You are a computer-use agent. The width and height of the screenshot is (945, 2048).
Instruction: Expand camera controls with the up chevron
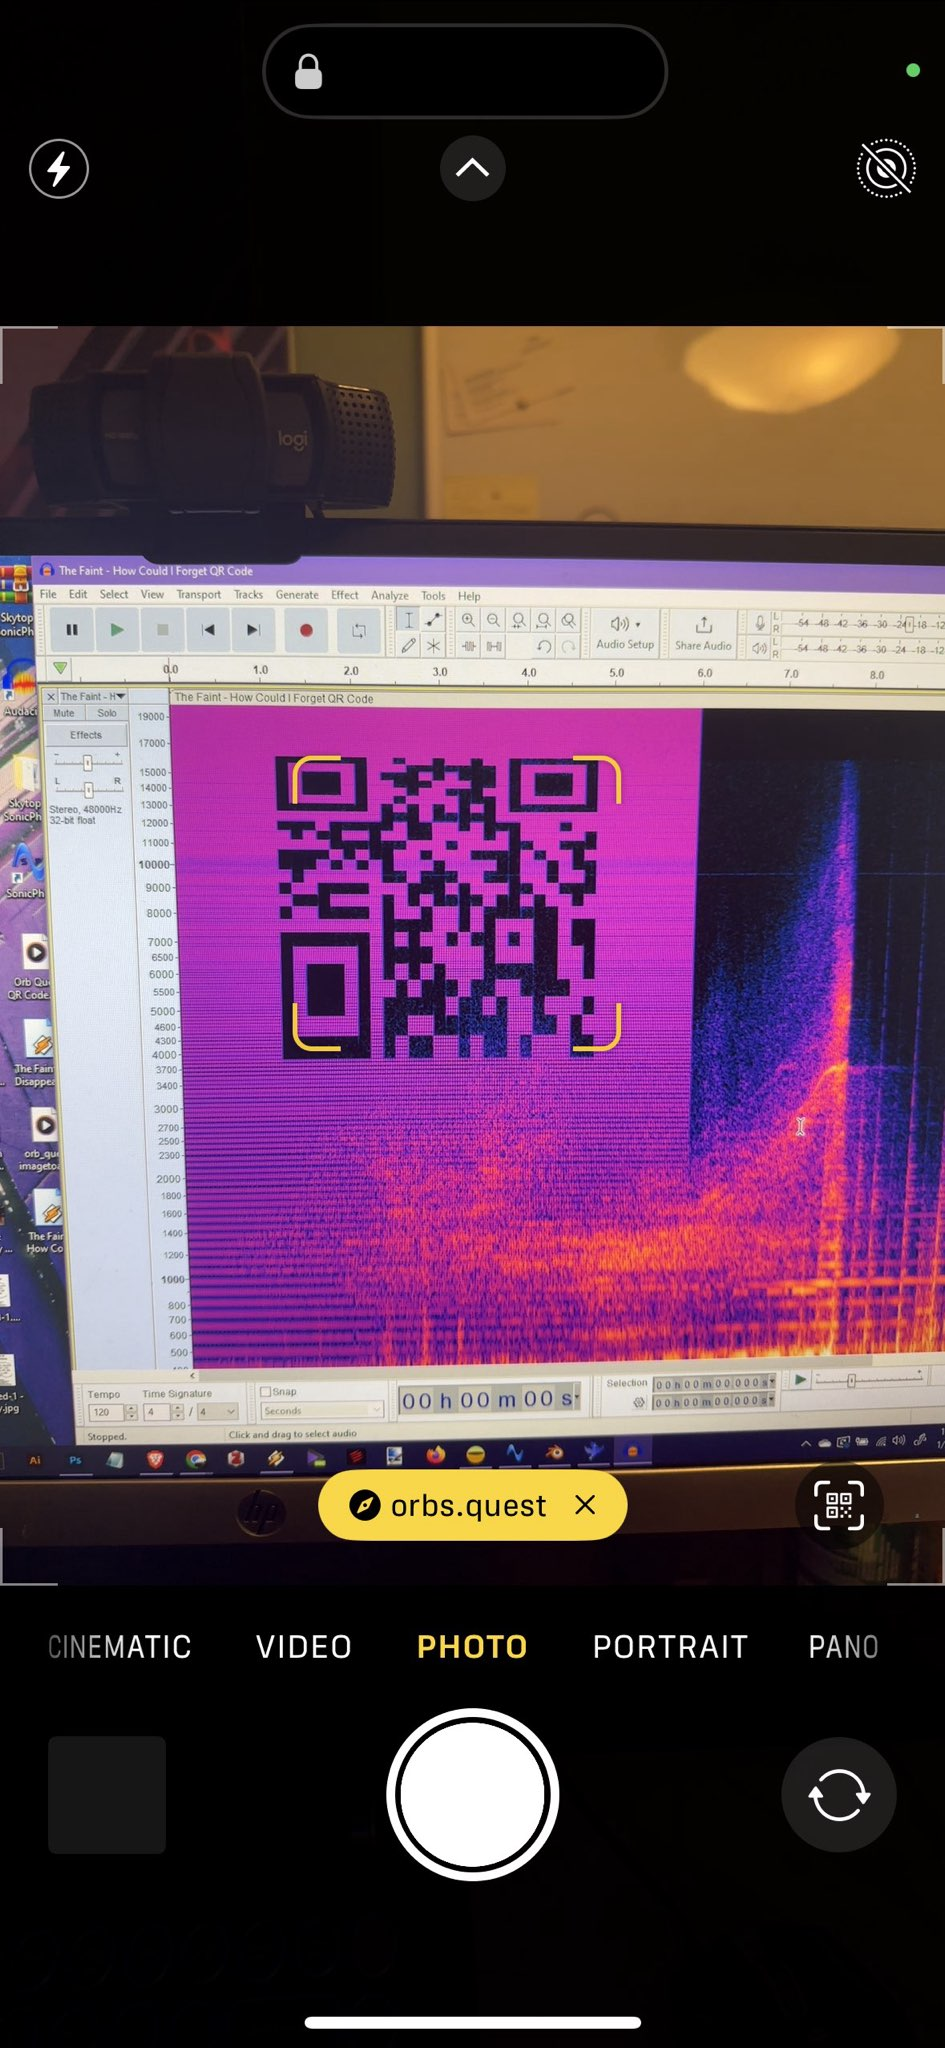(x=472, y=168)
